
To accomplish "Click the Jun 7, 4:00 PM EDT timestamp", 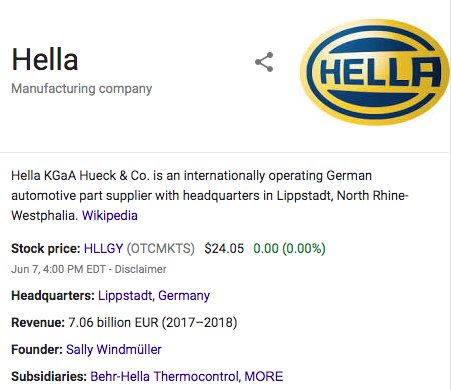I will point(58,269).
